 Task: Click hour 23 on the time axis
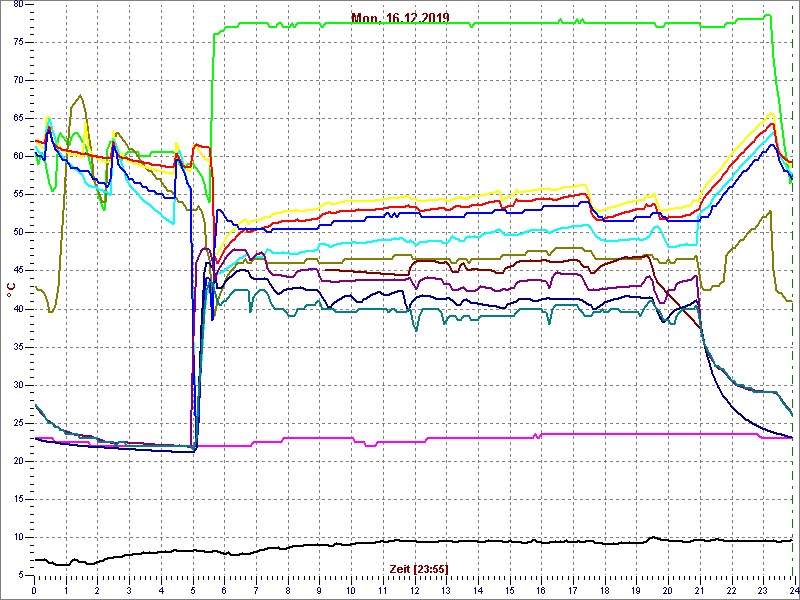pyautogui.click(x=763, y=590)
